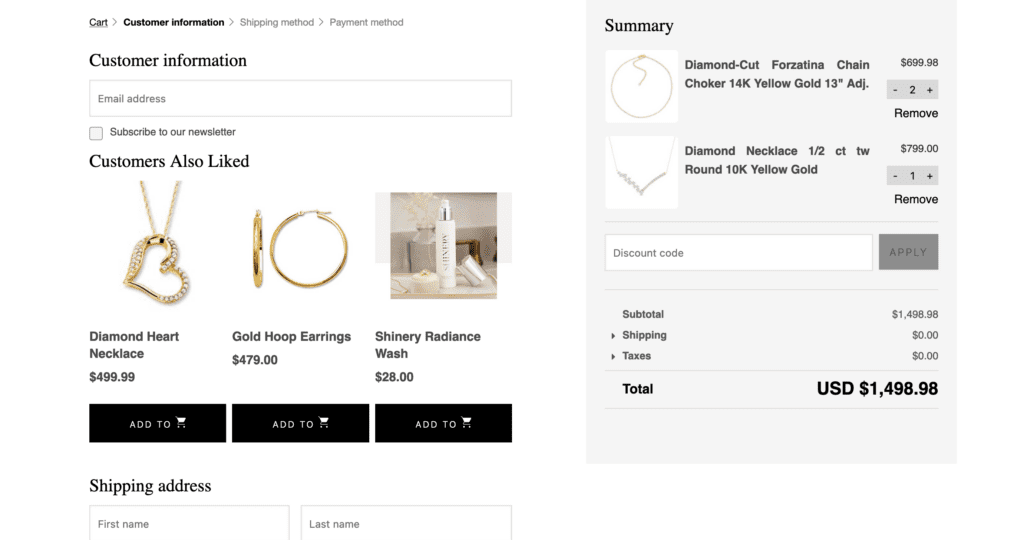Click cart icon under Gold Hoop Earrings

tap(324, 423)
